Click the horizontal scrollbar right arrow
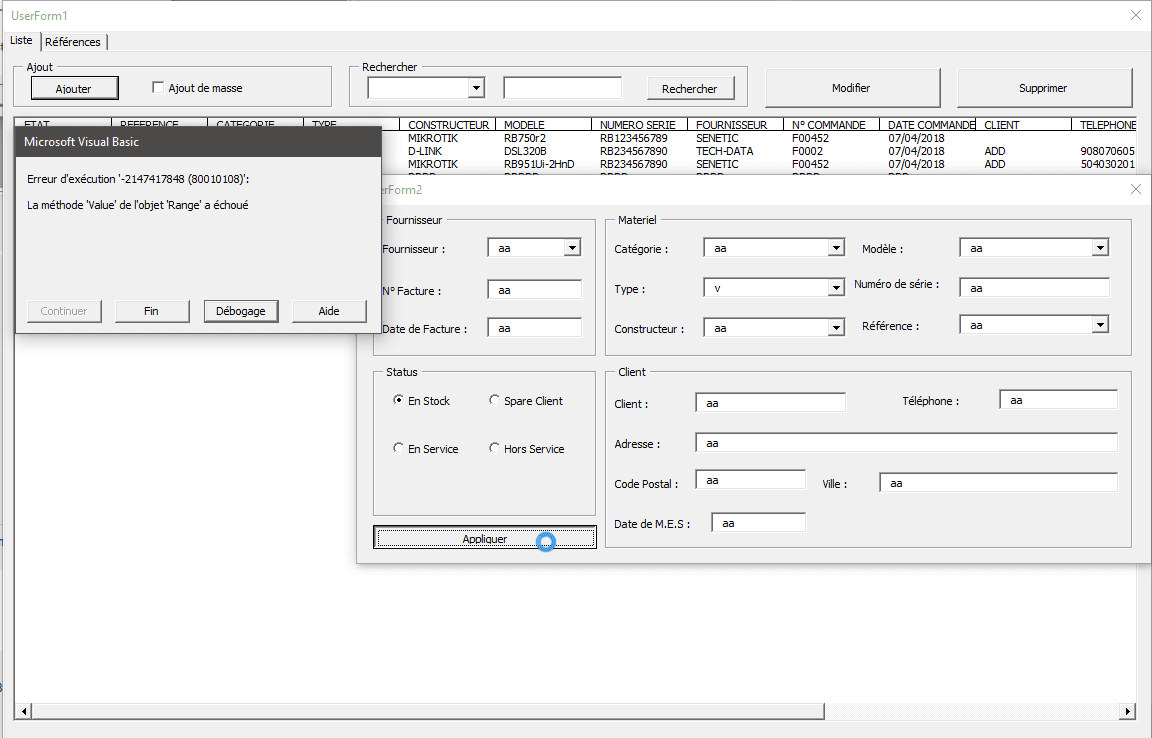Screen dimensions: 1152x738 [x=1128, y=711]
